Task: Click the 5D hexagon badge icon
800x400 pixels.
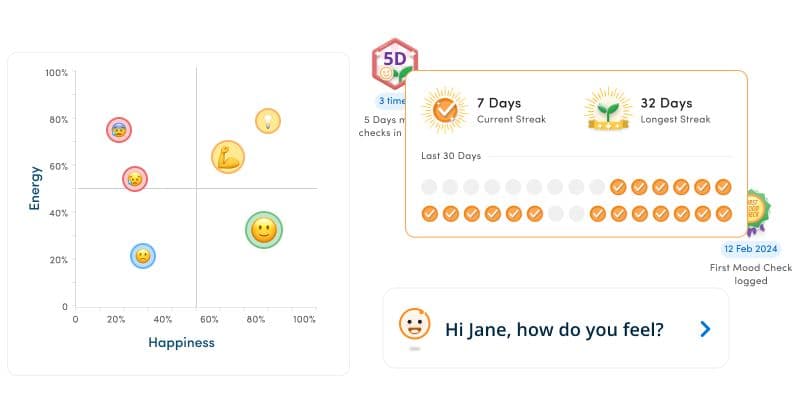Action: 394,64
